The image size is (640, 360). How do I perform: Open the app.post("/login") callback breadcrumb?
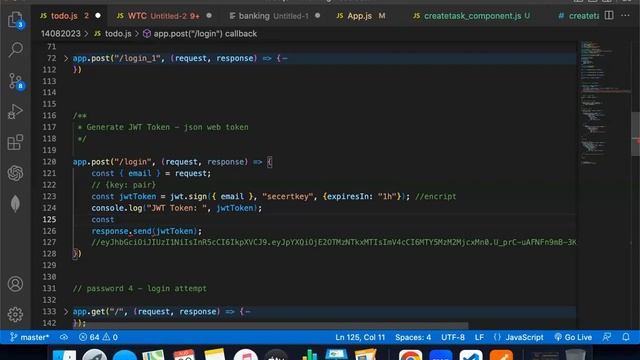(200, 34)
